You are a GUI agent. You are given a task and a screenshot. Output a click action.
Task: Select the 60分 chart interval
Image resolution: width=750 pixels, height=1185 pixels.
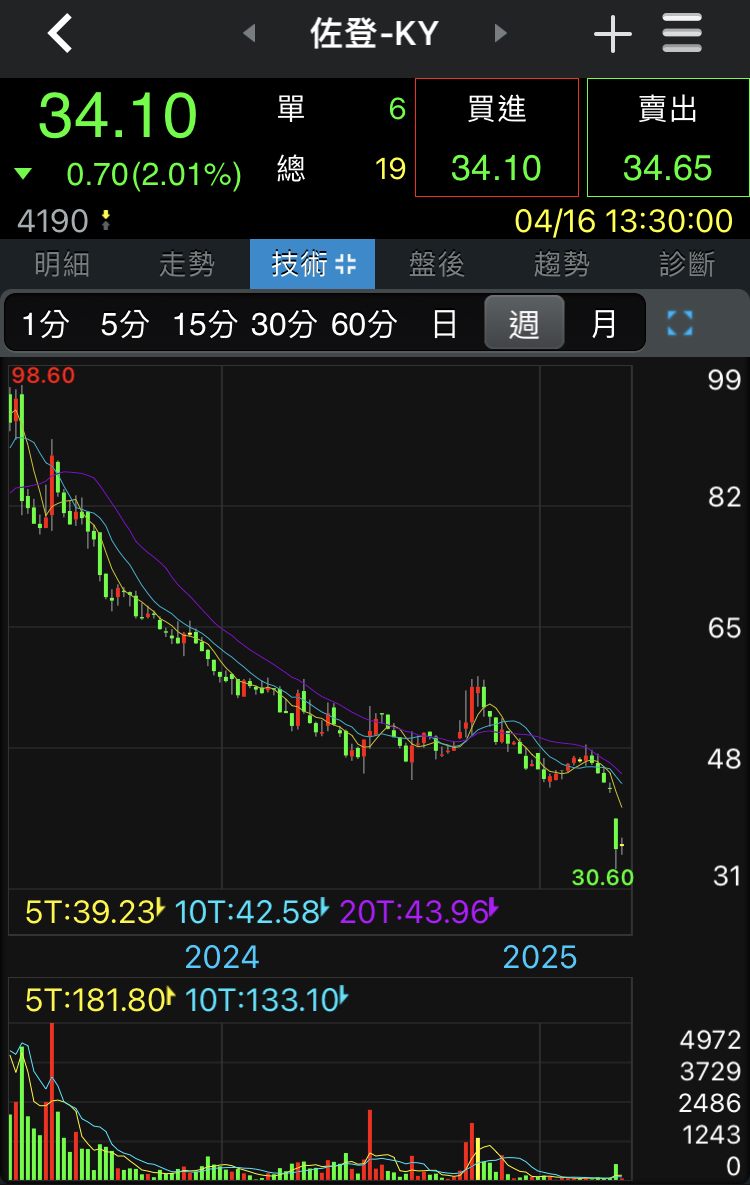[x=364, y=324]
